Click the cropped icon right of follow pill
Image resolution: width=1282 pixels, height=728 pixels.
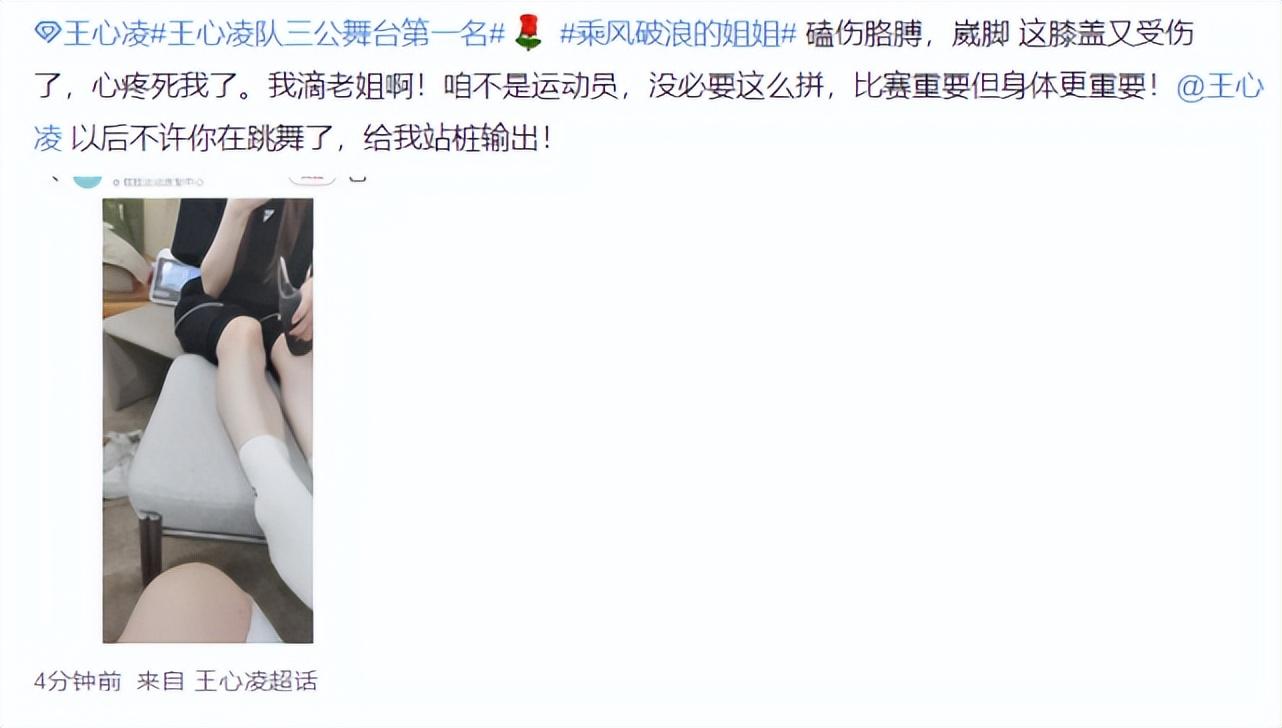[x=357, y=177]
